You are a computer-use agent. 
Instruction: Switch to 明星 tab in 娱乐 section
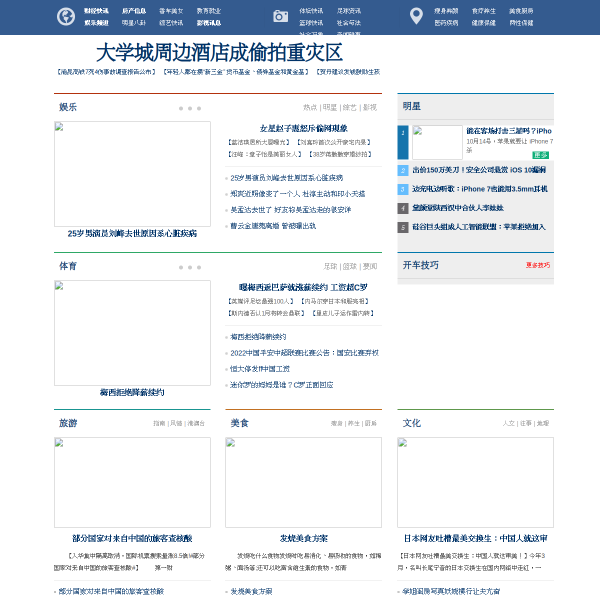[330, 108]
